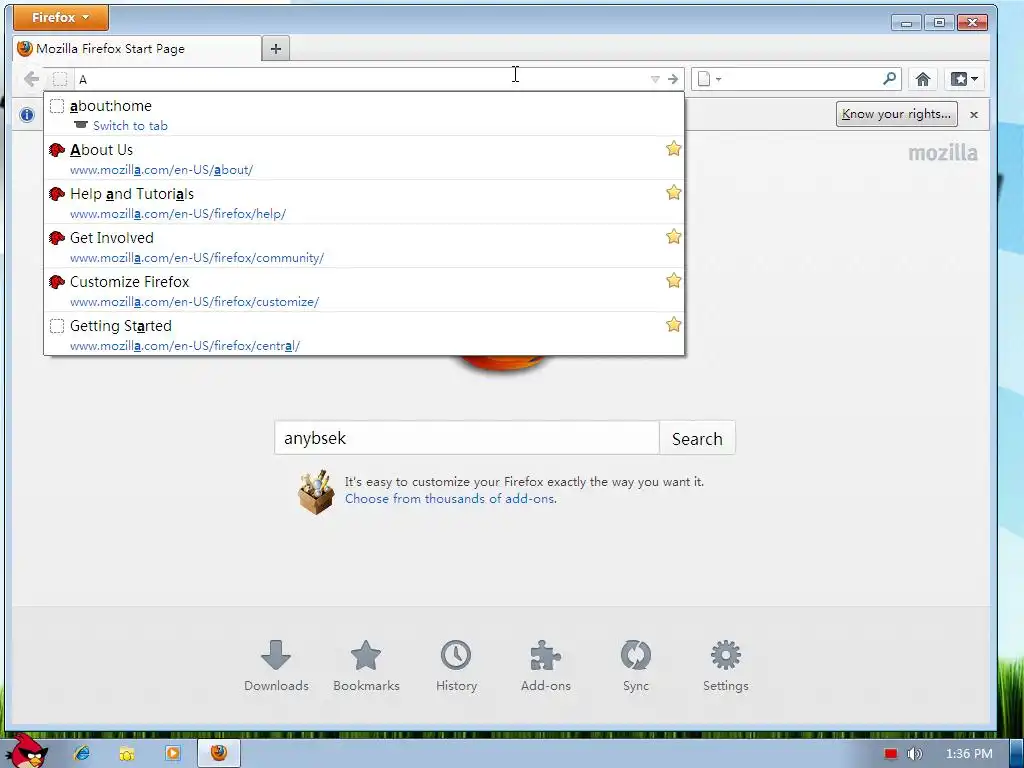
Task: Click the mozilla logo text
Action: (x=943, y=153)
